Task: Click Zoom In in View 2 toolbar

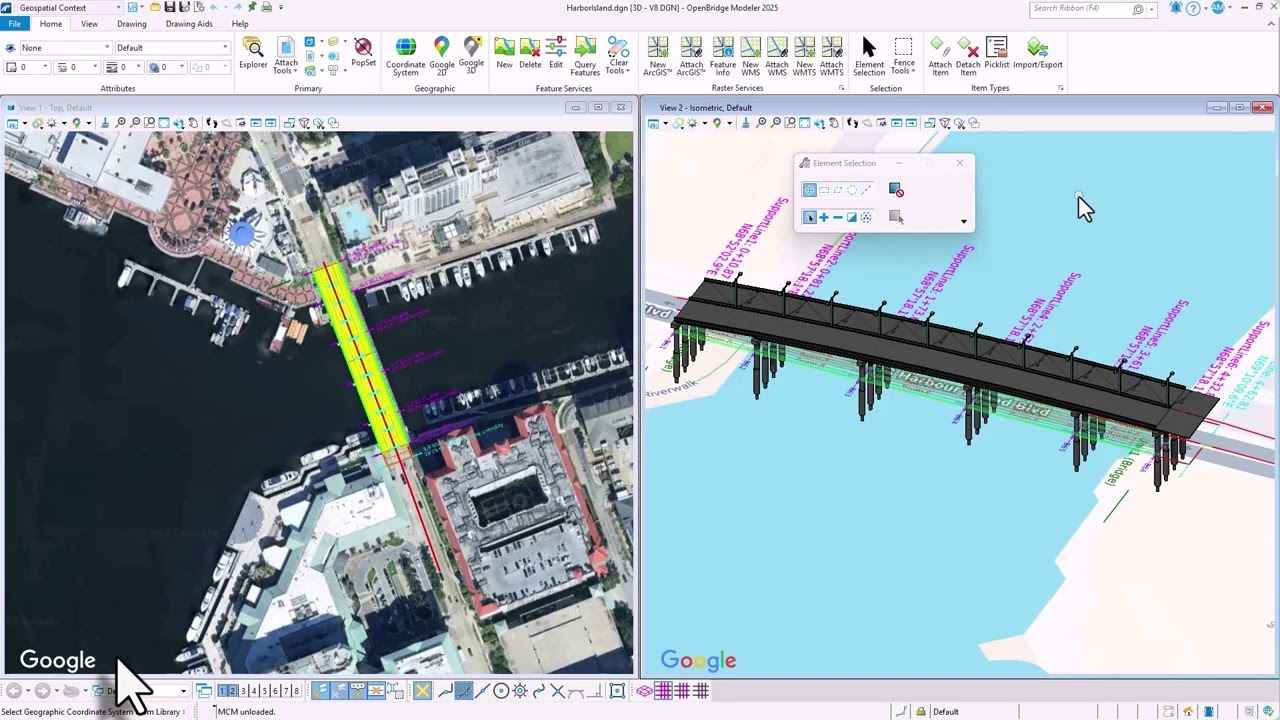Action: [x=761, y=123]
